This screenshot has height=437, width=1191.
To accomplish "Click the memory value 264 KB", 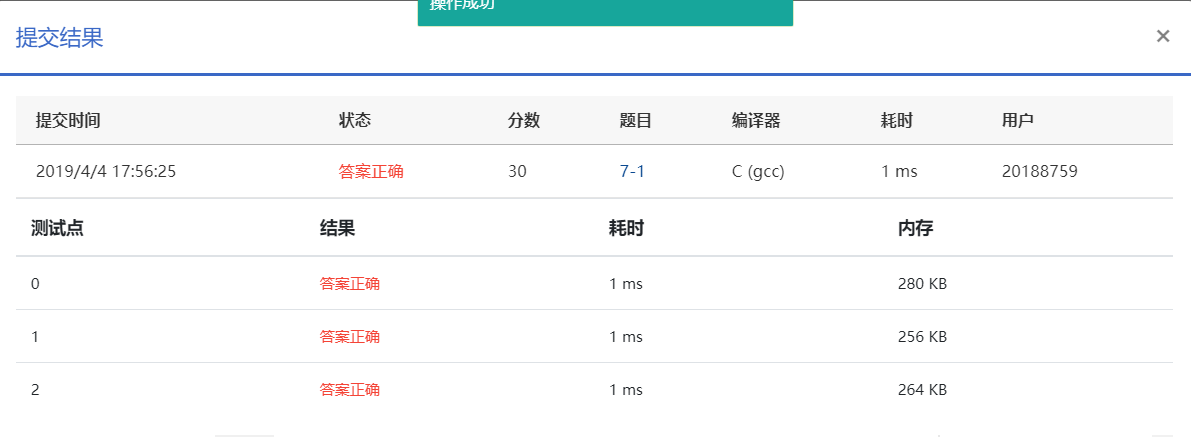I will point(922,390).
